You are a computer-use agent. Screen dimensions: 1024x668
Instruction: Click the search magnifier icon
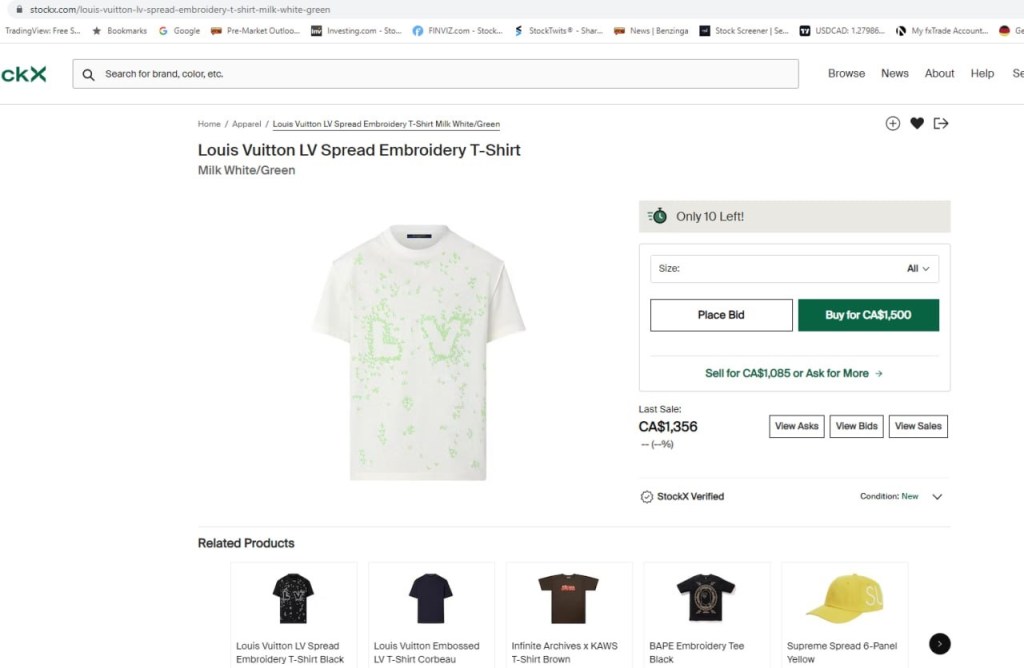pyautogui.click(x=89, y=74)
